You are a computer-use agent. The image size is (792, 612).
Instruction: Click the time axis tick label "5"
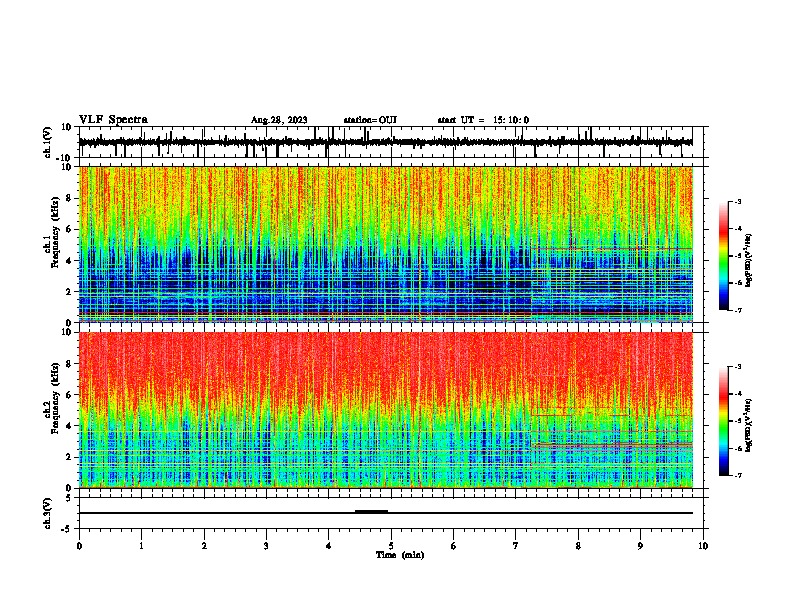pos(391,546)
